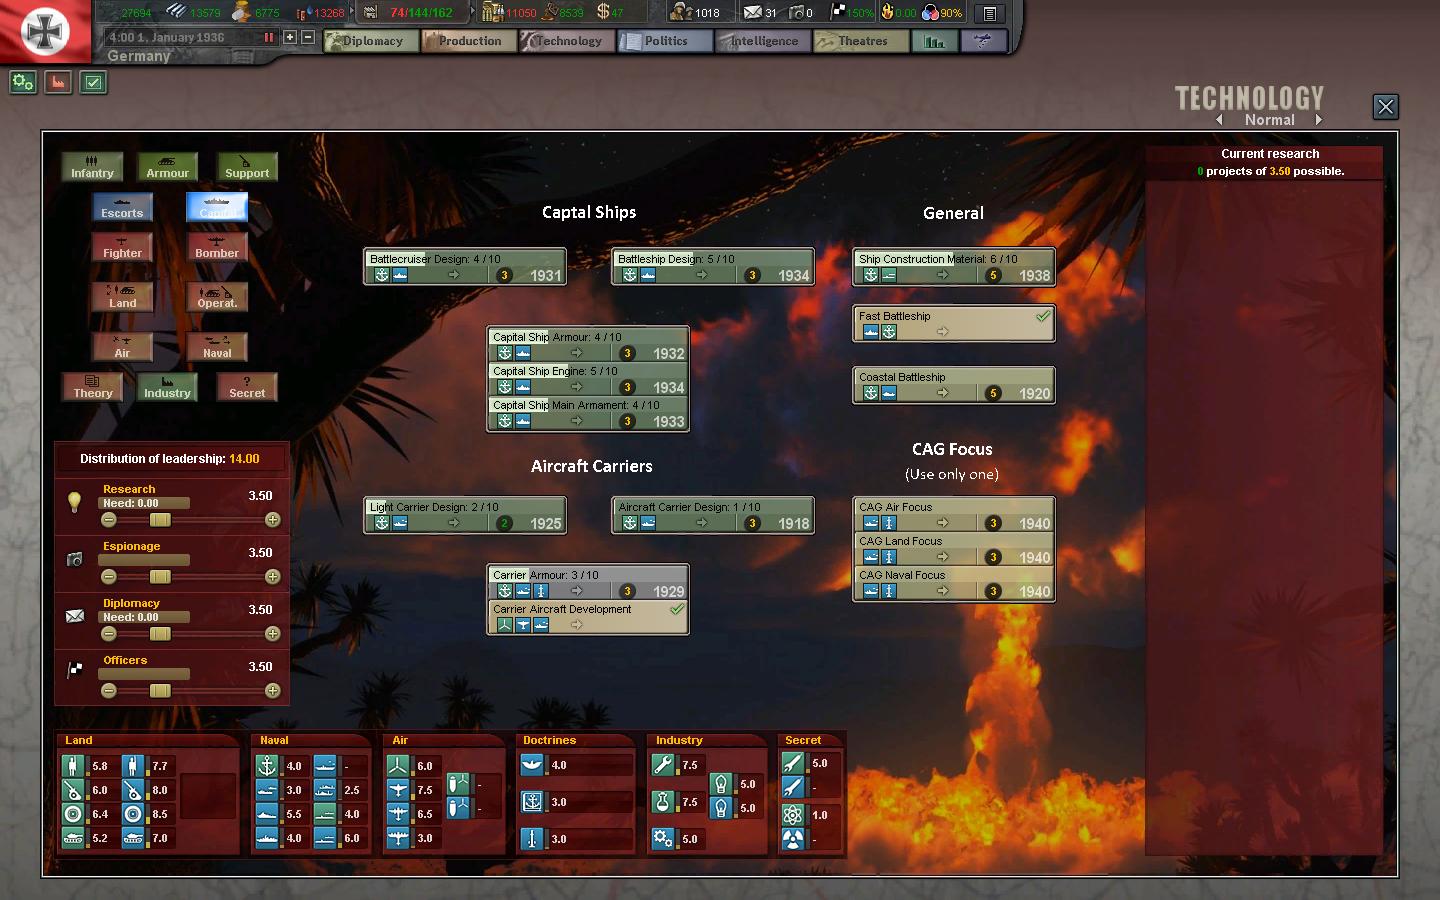Click the propeller icon valued 6.0 in Air
The height and width of the screenshot is (900, 1440).
(x=398, y=766)
